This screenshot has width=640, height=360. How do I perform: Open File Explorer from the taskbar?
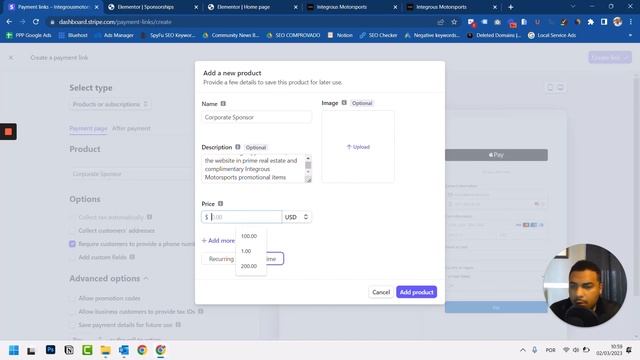tap(105, 350)
